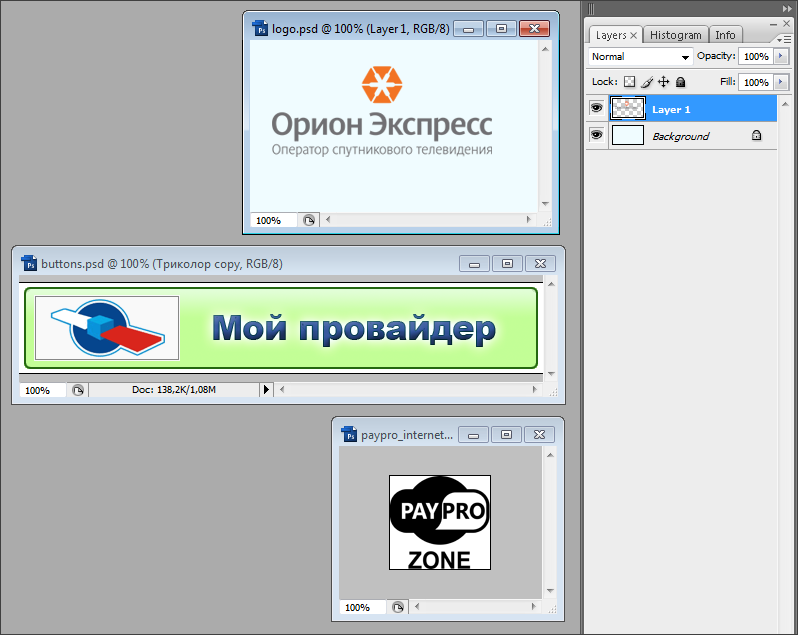Click the panel dock gripper handle
798x635 pixels.
[591, 9]
